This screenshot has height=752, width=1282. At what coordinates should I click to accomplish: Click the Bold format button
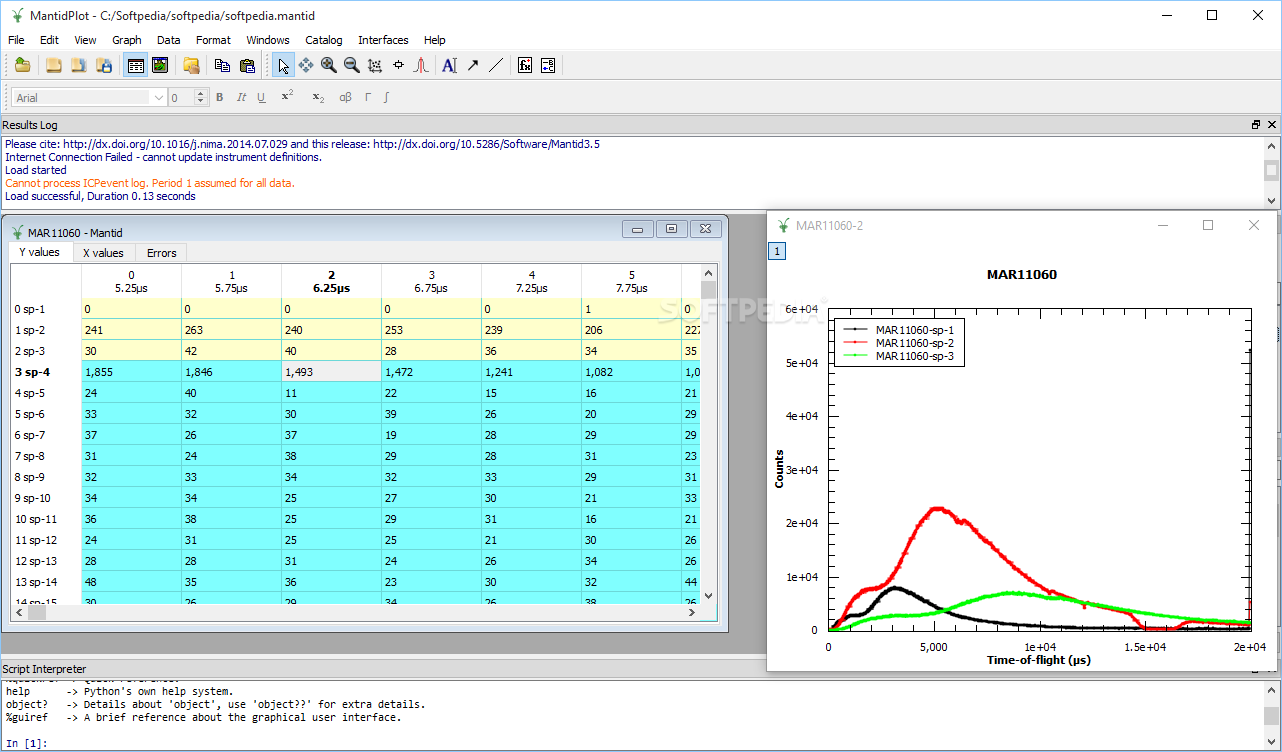220,97
